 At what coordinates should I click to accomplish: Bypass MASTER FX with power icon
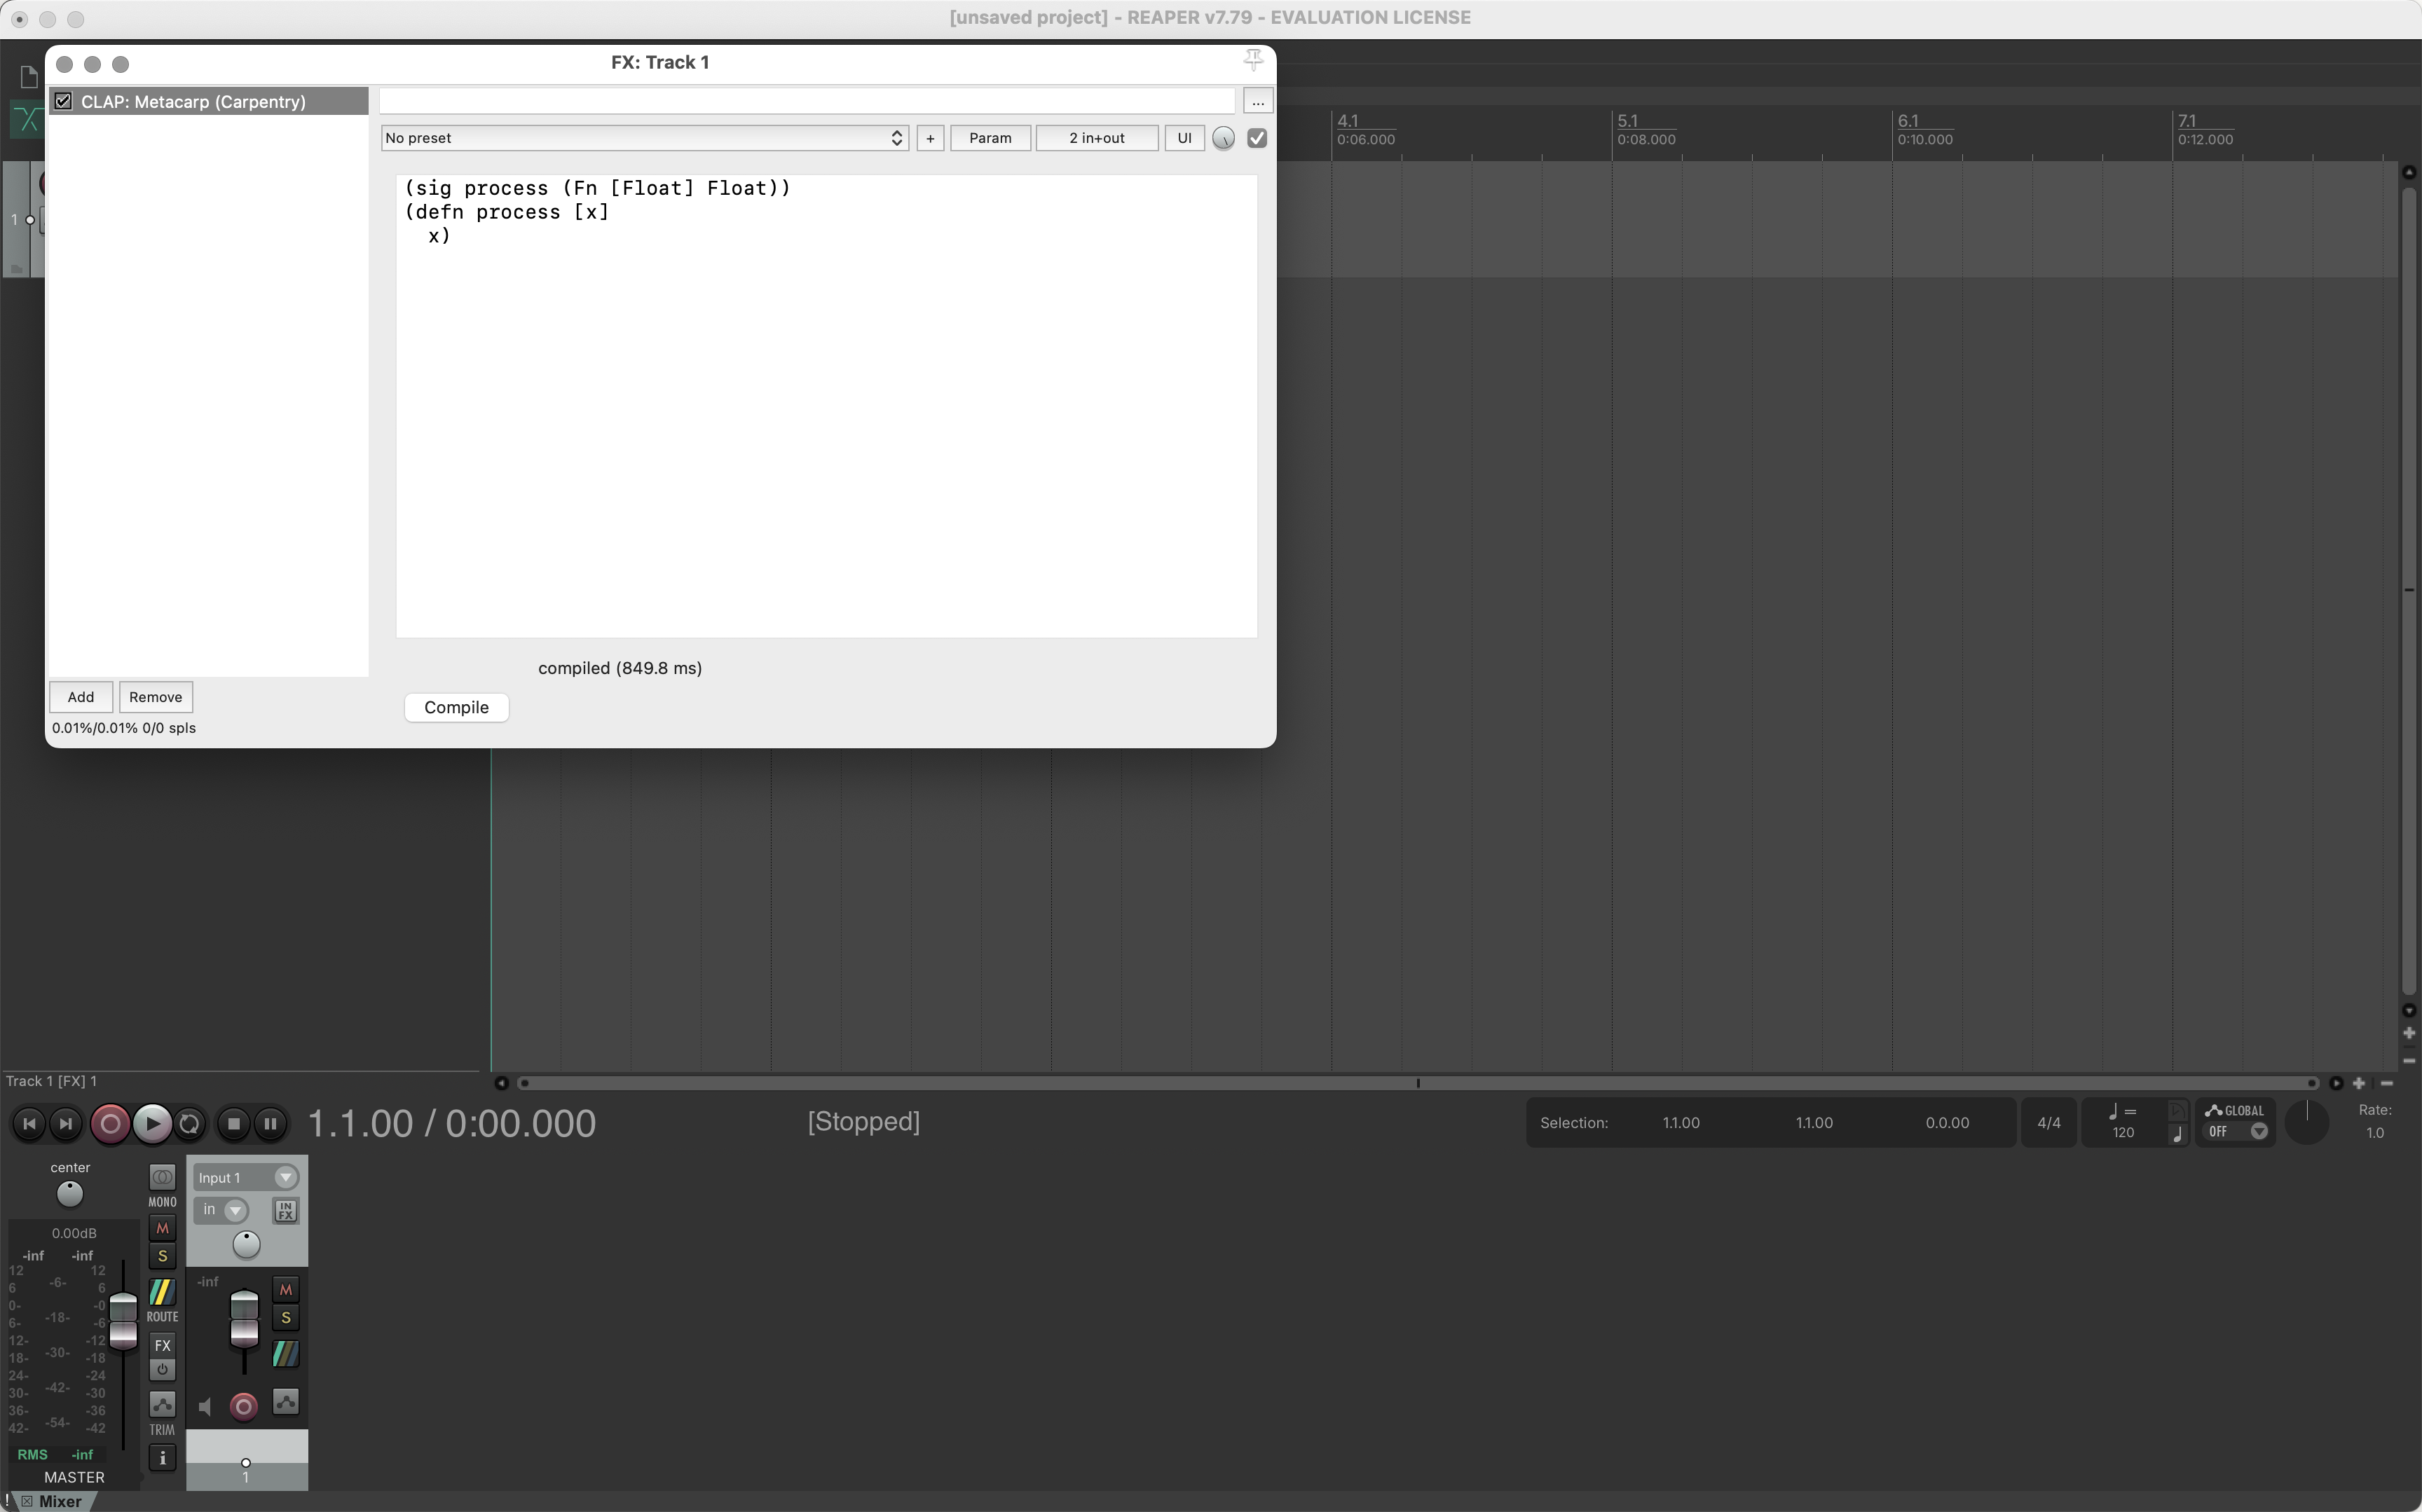coord(162,1369)
